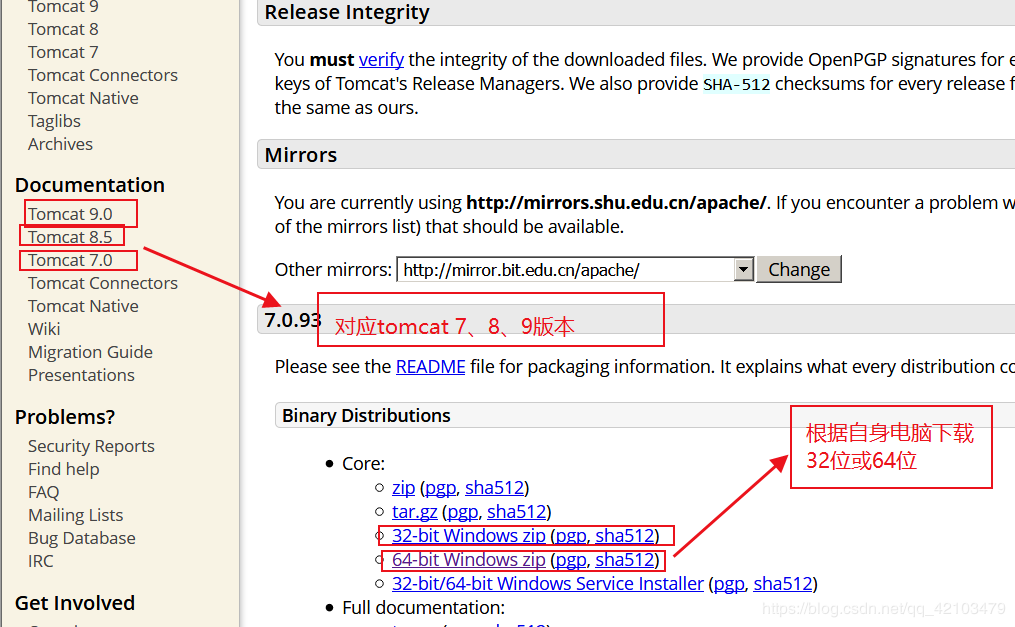Open the FAQ page
This screenshot has height=627, width=1015.
[x=43, y=492]
